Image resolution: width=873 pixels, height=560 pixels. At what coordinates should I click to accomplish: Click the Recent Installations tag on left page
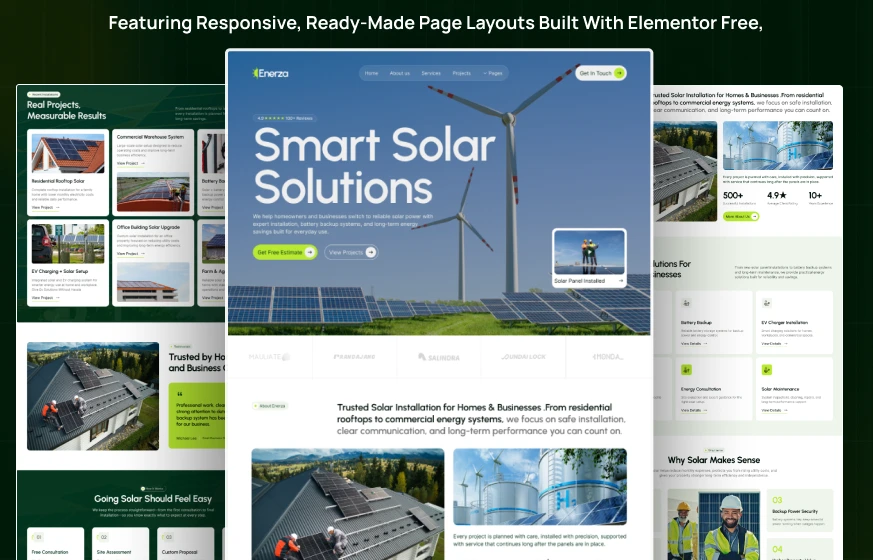coord(44,95)
